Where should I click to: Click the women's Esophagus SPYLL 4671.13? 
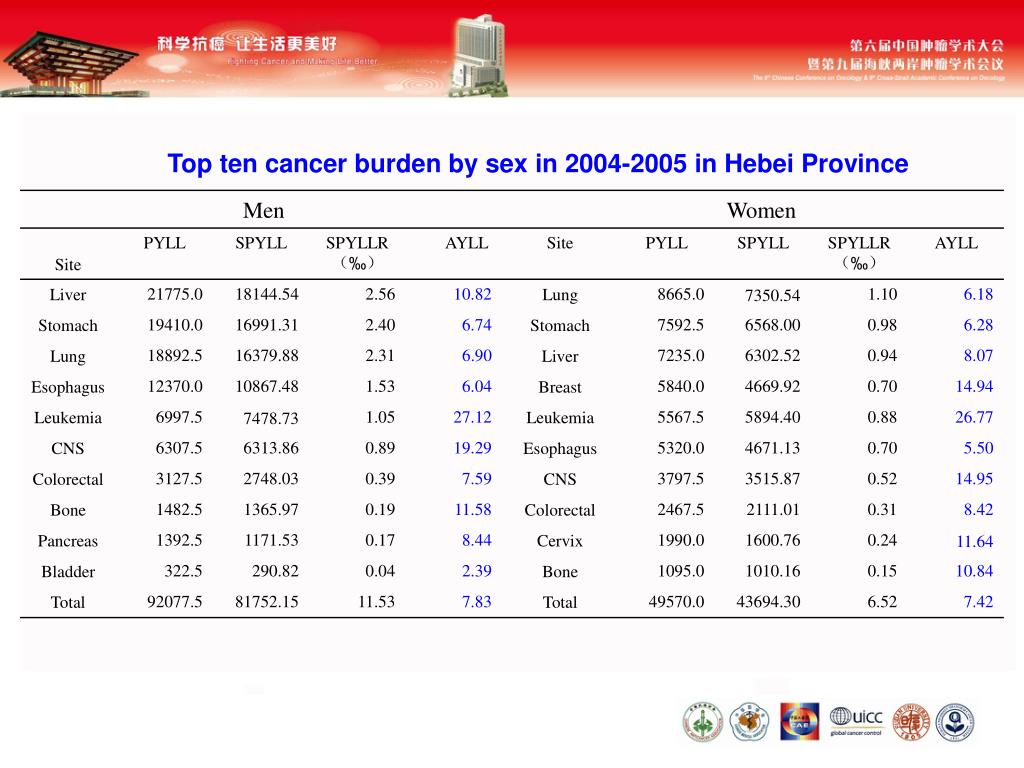(772, 448)
